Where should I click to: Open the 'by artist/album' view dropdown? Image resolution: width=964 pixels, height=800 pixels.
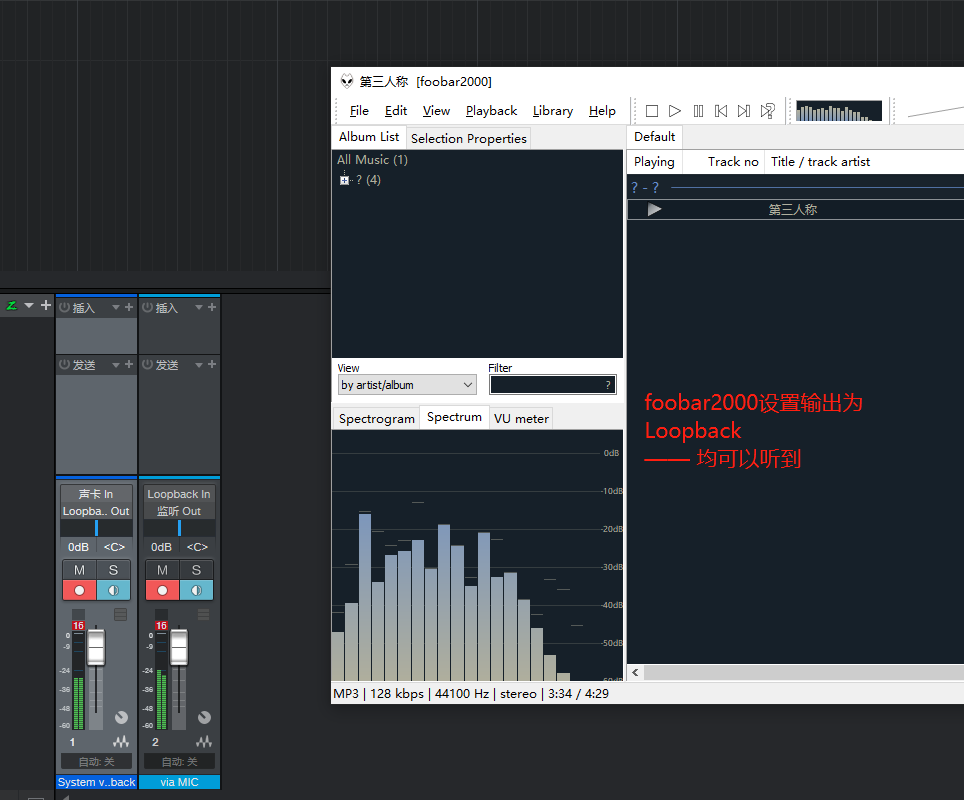point(407,385)
